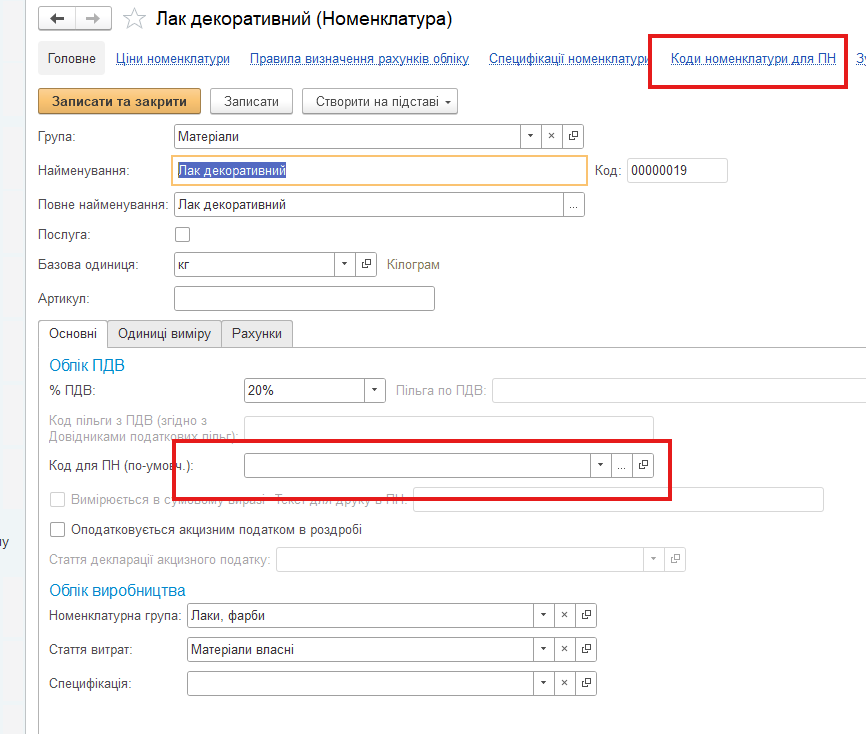
Task: Open the Базова одиниця item form
Action: 366,264
